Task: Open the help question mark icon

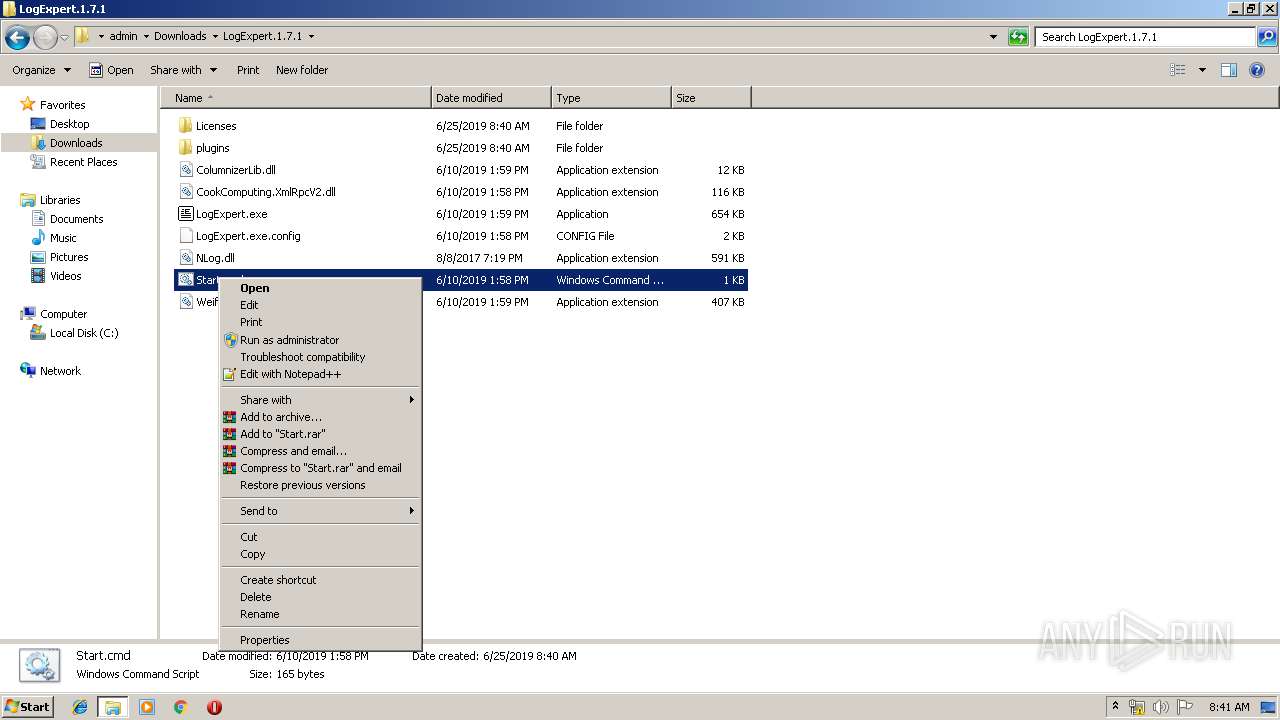Action: click(1257, 70)
